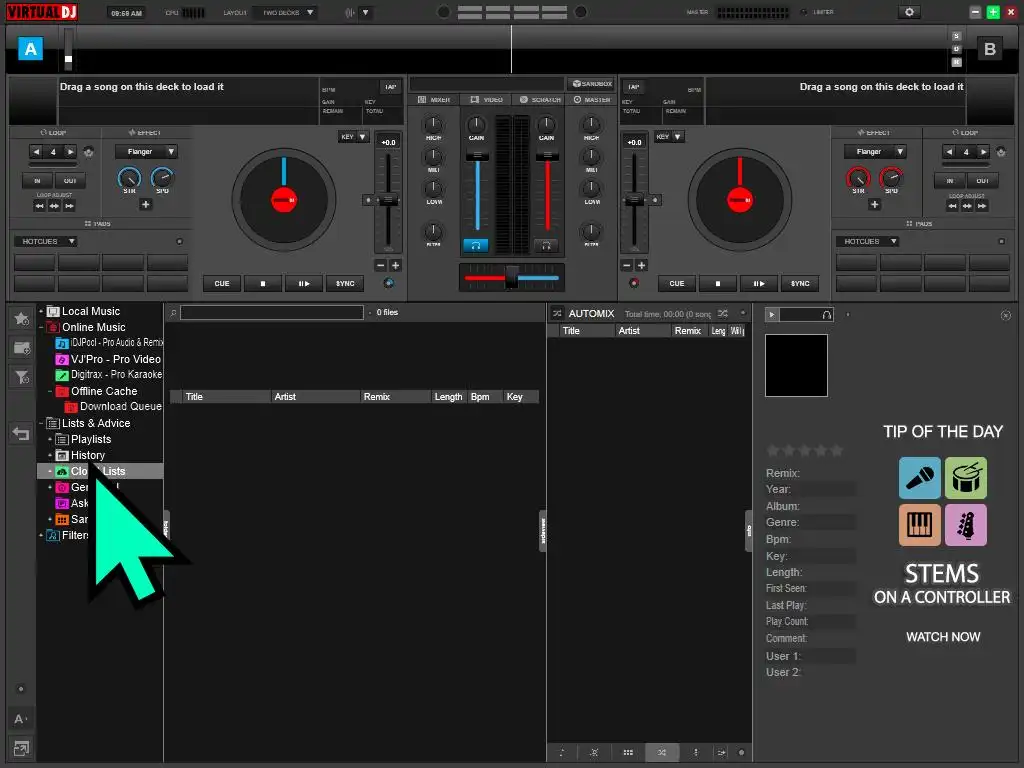This screenshot has width=1024, height=768.
Task: Click the piano keys stem icon
Action: (920, 524)
